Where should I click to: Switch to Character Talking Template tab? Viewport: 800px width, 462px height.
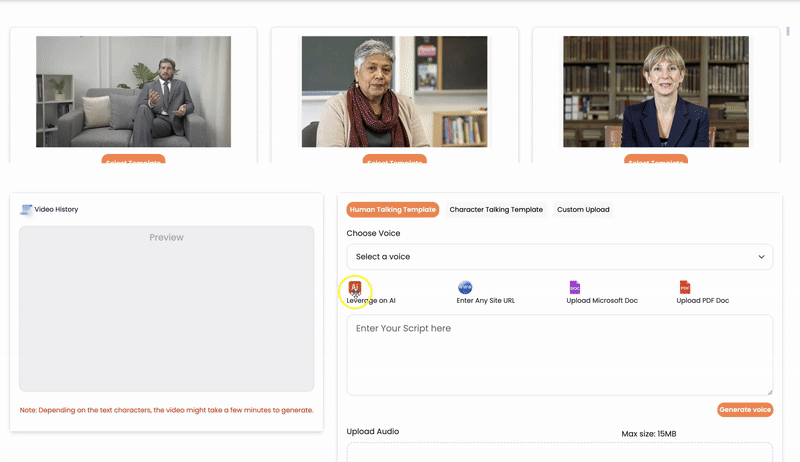point(496,210)
